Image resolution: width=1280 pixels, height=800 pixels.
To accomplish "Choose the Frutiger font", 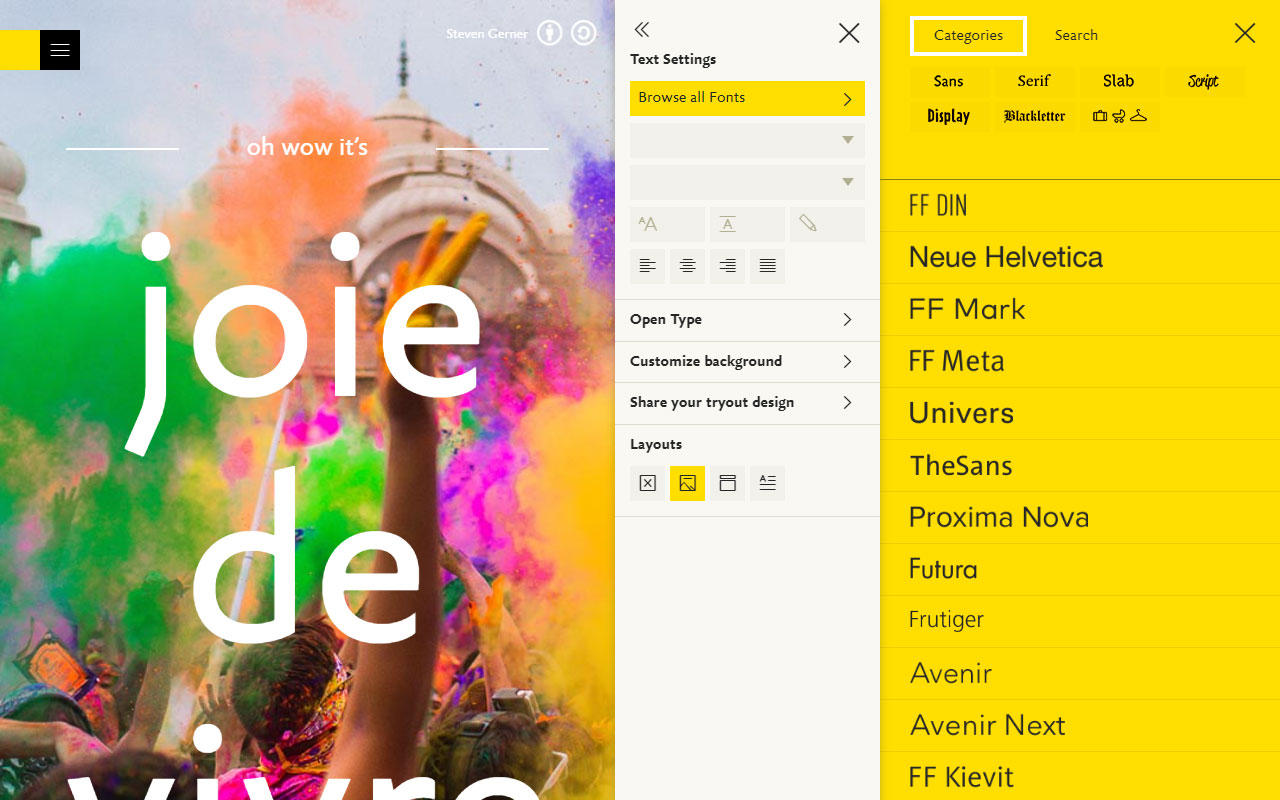I will 1080,622.
